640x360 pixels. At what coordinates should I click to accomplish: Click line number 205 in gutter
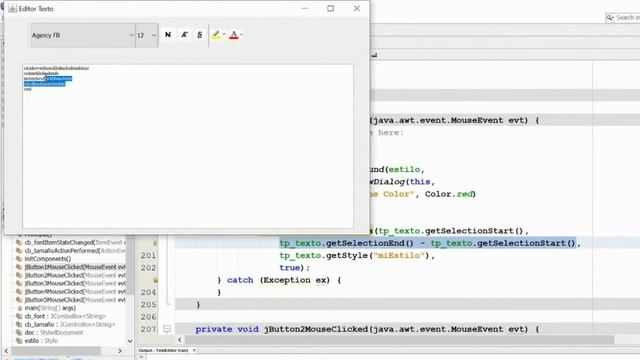(x=148, y=304)
